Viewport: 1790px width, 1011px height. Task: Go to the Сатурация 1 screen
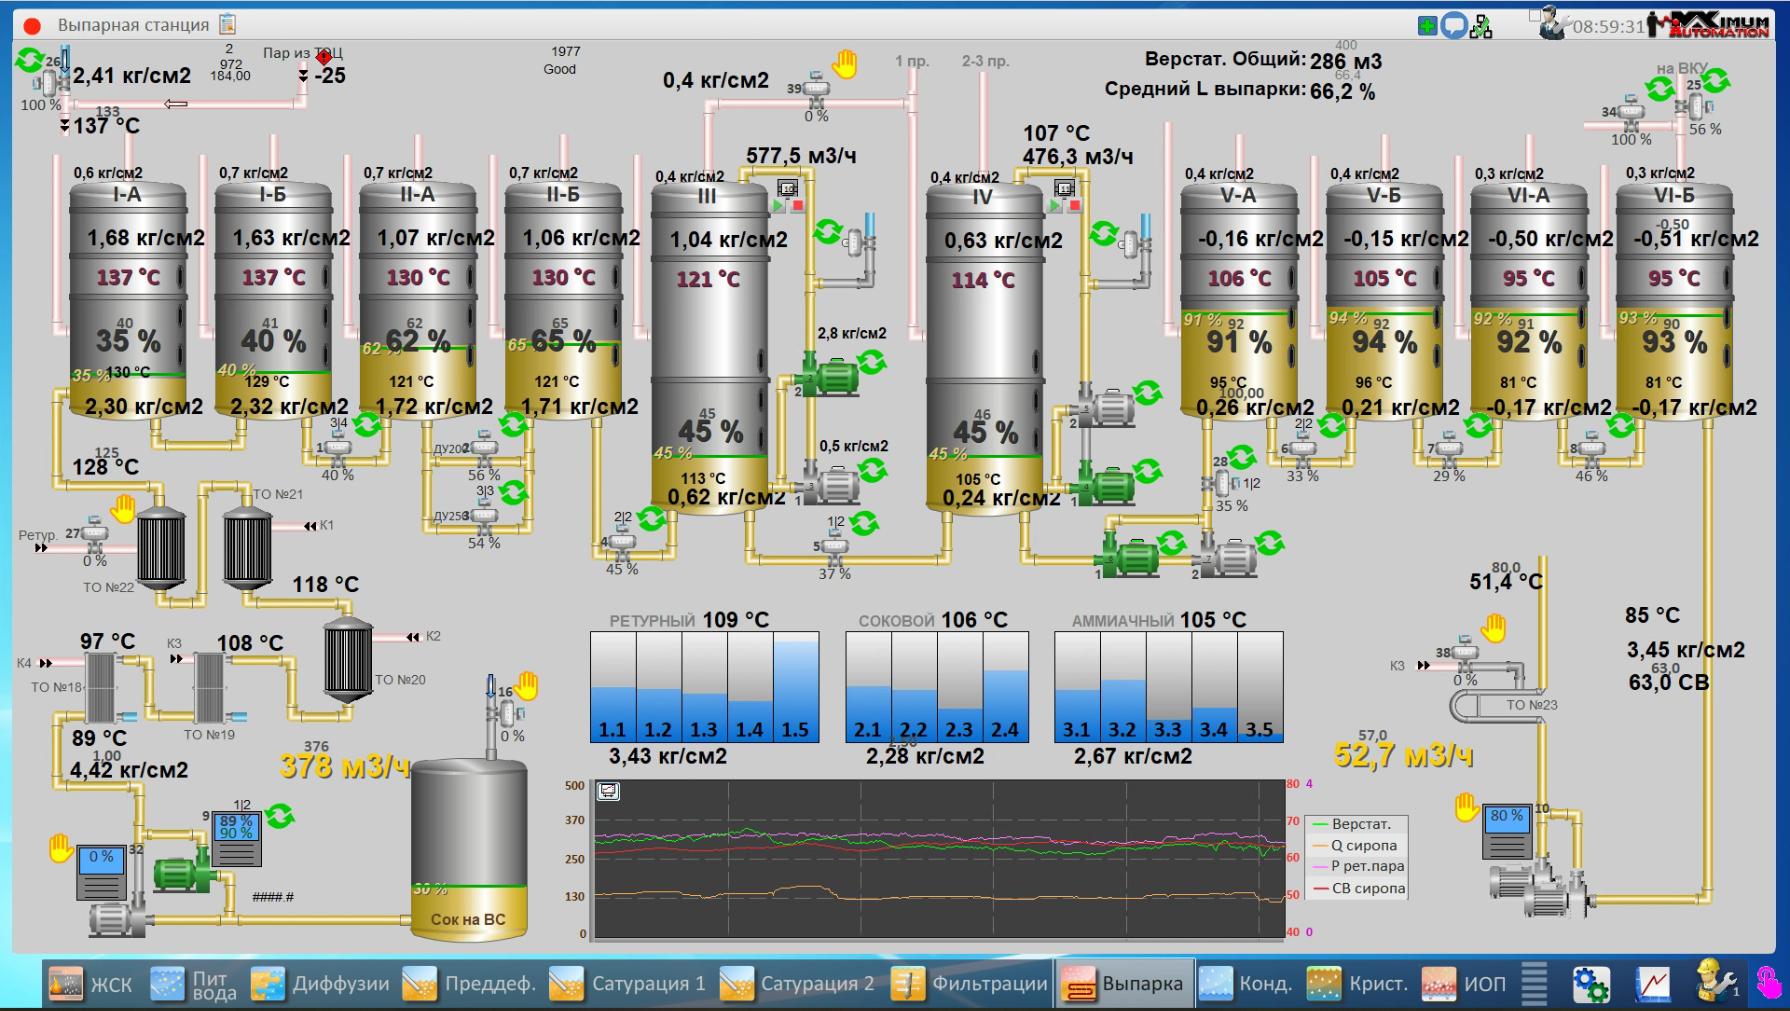coord(629,984)
